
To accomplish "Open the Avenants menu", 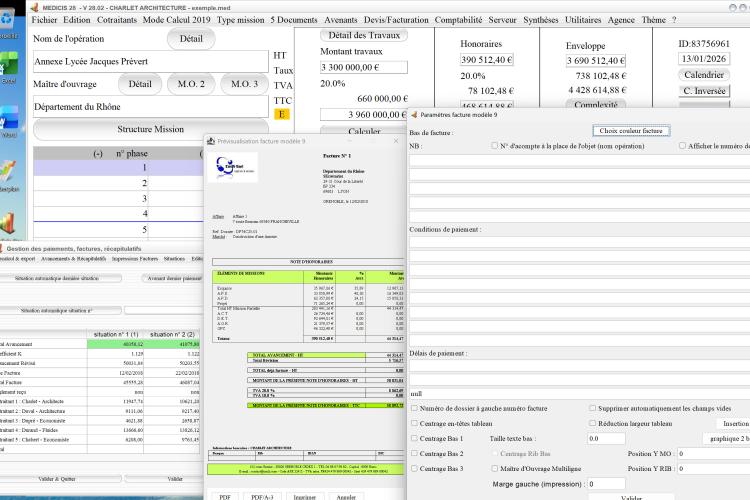I will (341, 20).
